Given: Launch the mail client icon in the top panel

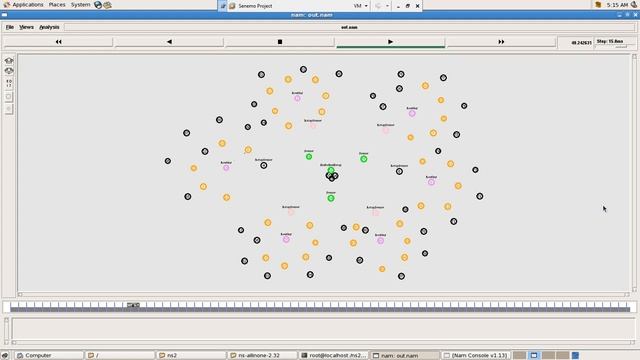Looking at the screenshot, I should tap(107, 5).
